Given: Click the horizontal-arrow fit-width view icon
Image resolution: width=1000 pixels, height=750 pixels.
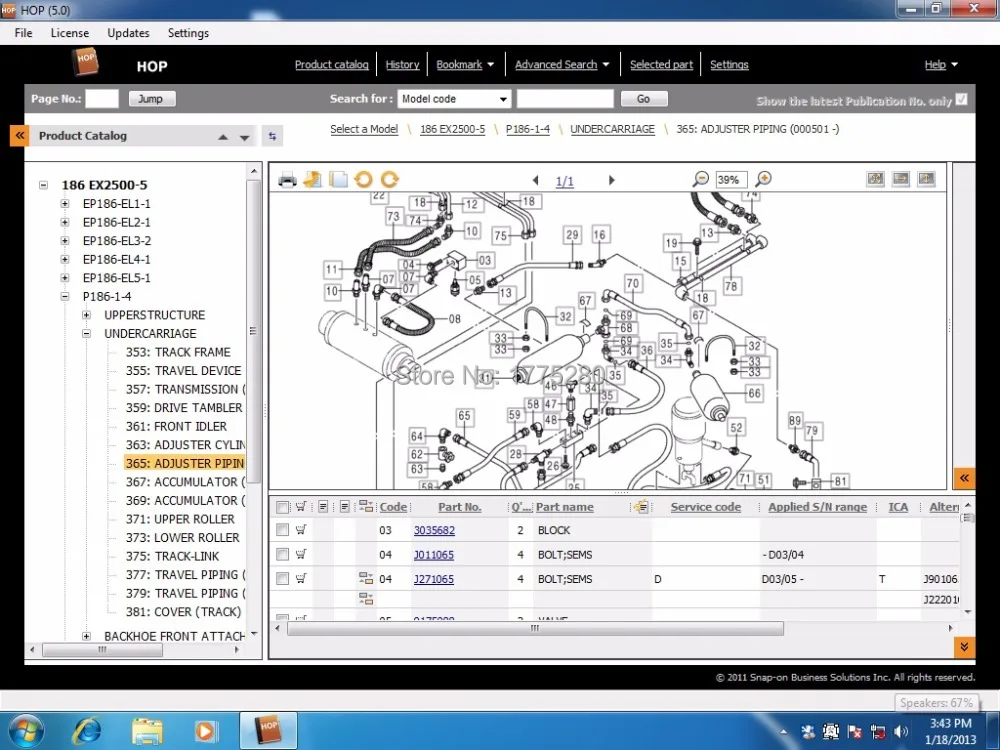Looking at the screenshot, I should (901, 179).
